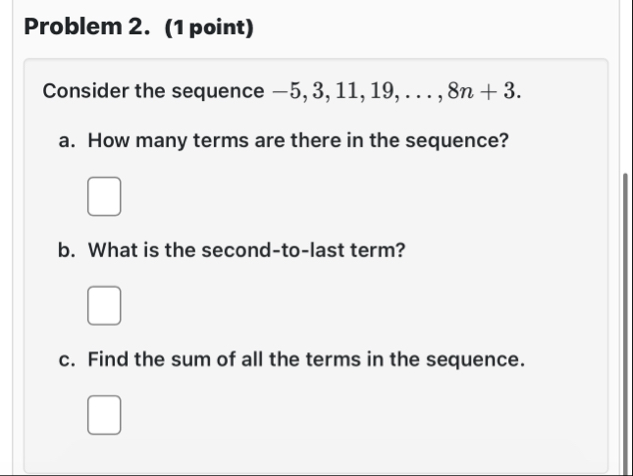Viewport: 633px width, 476px height.
Task: Click the first term '−5' in the sequence
Action: tap(287, 91)
